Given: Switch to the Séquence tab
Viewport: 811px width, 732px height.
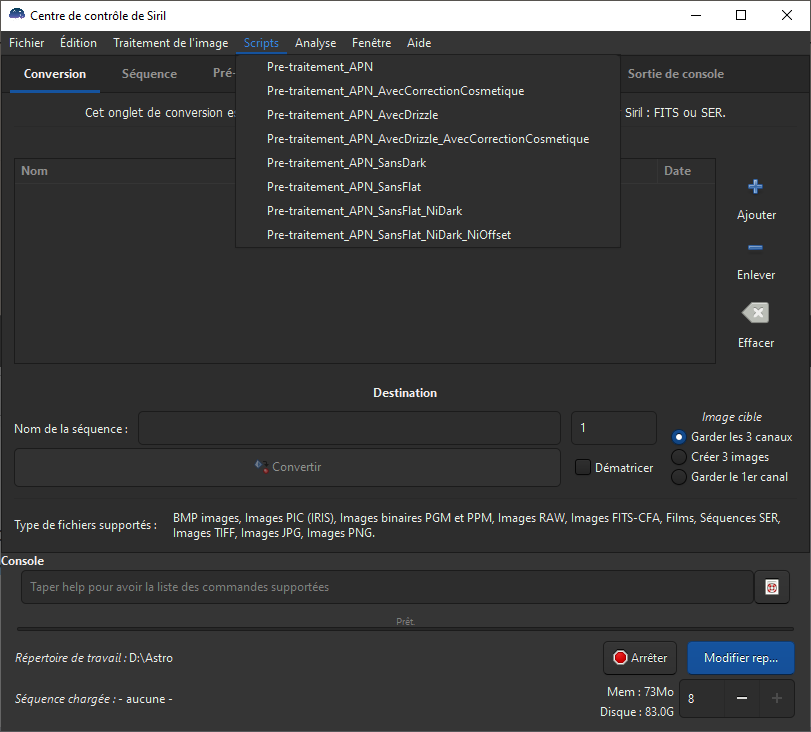Looking at the screenshot, I should point(149,74).
